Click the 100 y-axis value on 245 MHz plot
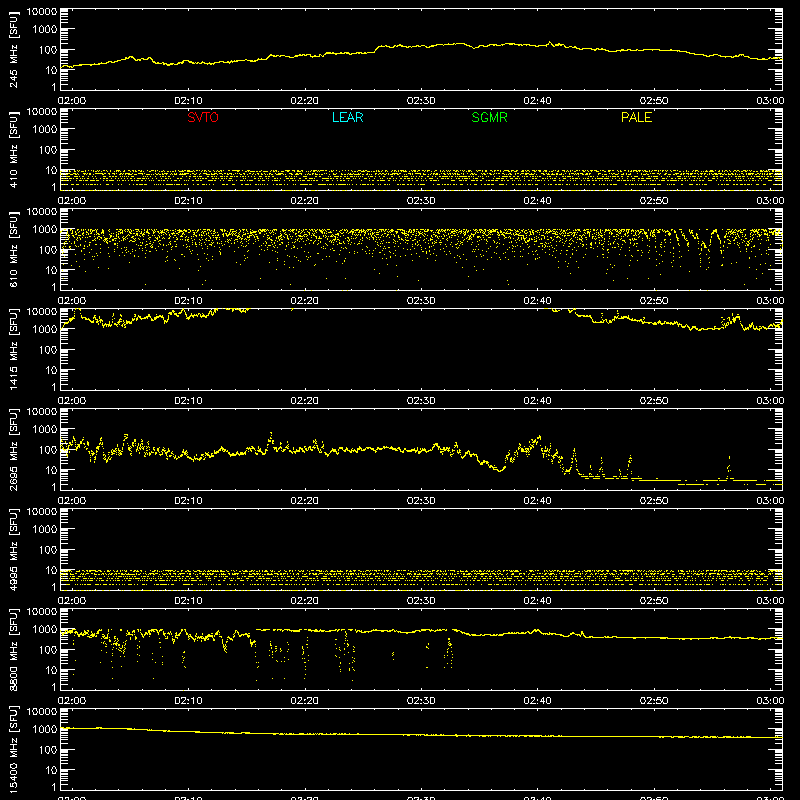This screenshot has height=800, width=800. tap(48, 50)
